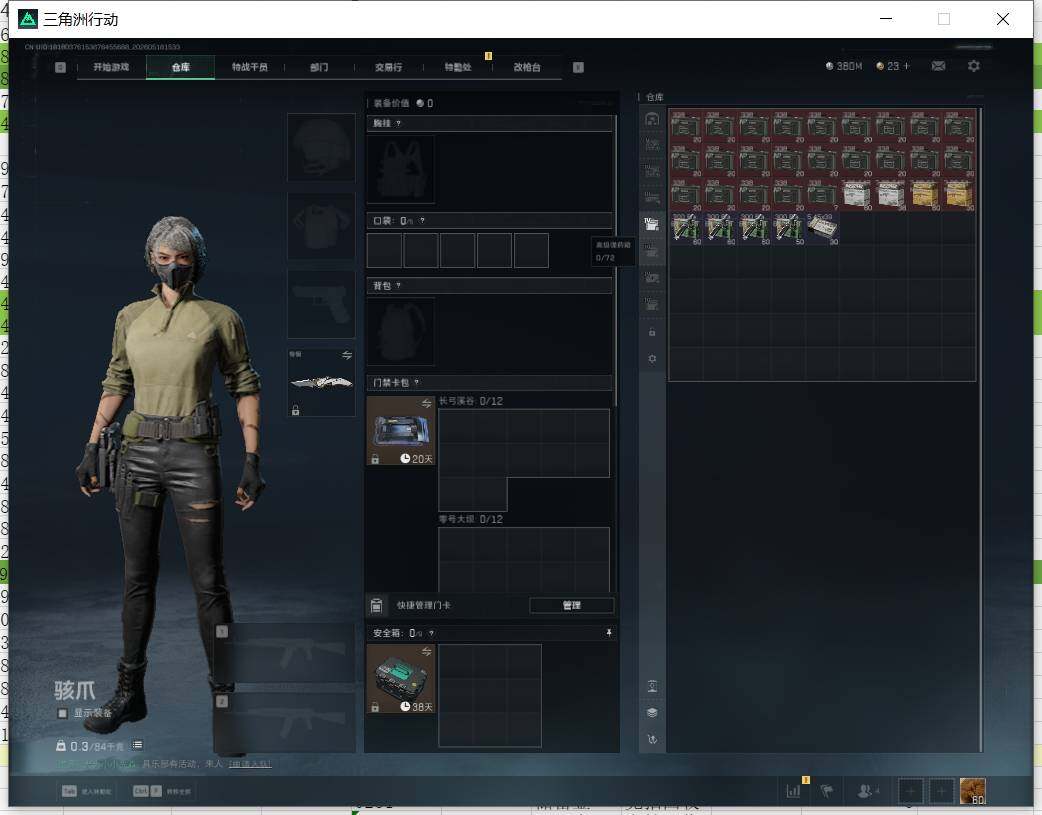The image size is (1042, 815).
Task: Select primary weapon slot 1
Action: tap(286, 653)
